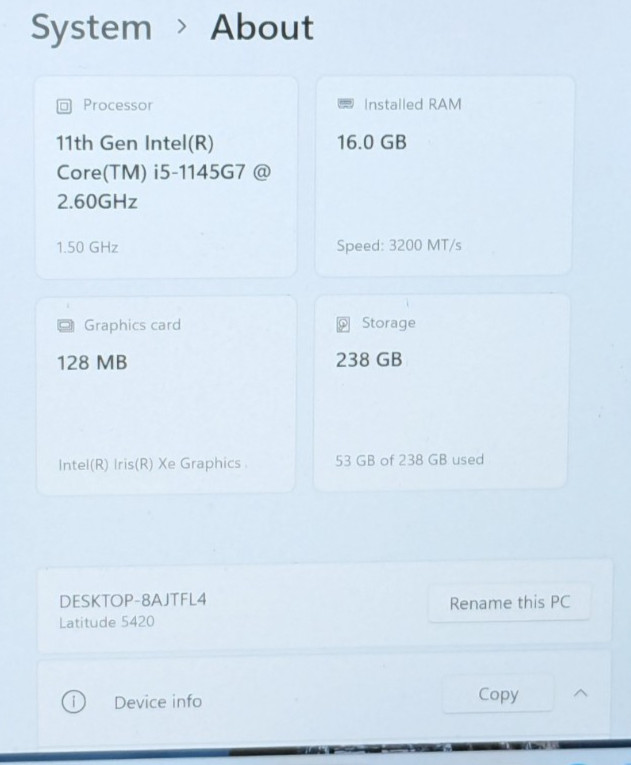Screen dimensions: 631x765
Task: Open the Installed RAM card
Action: [x=444, y=176]
